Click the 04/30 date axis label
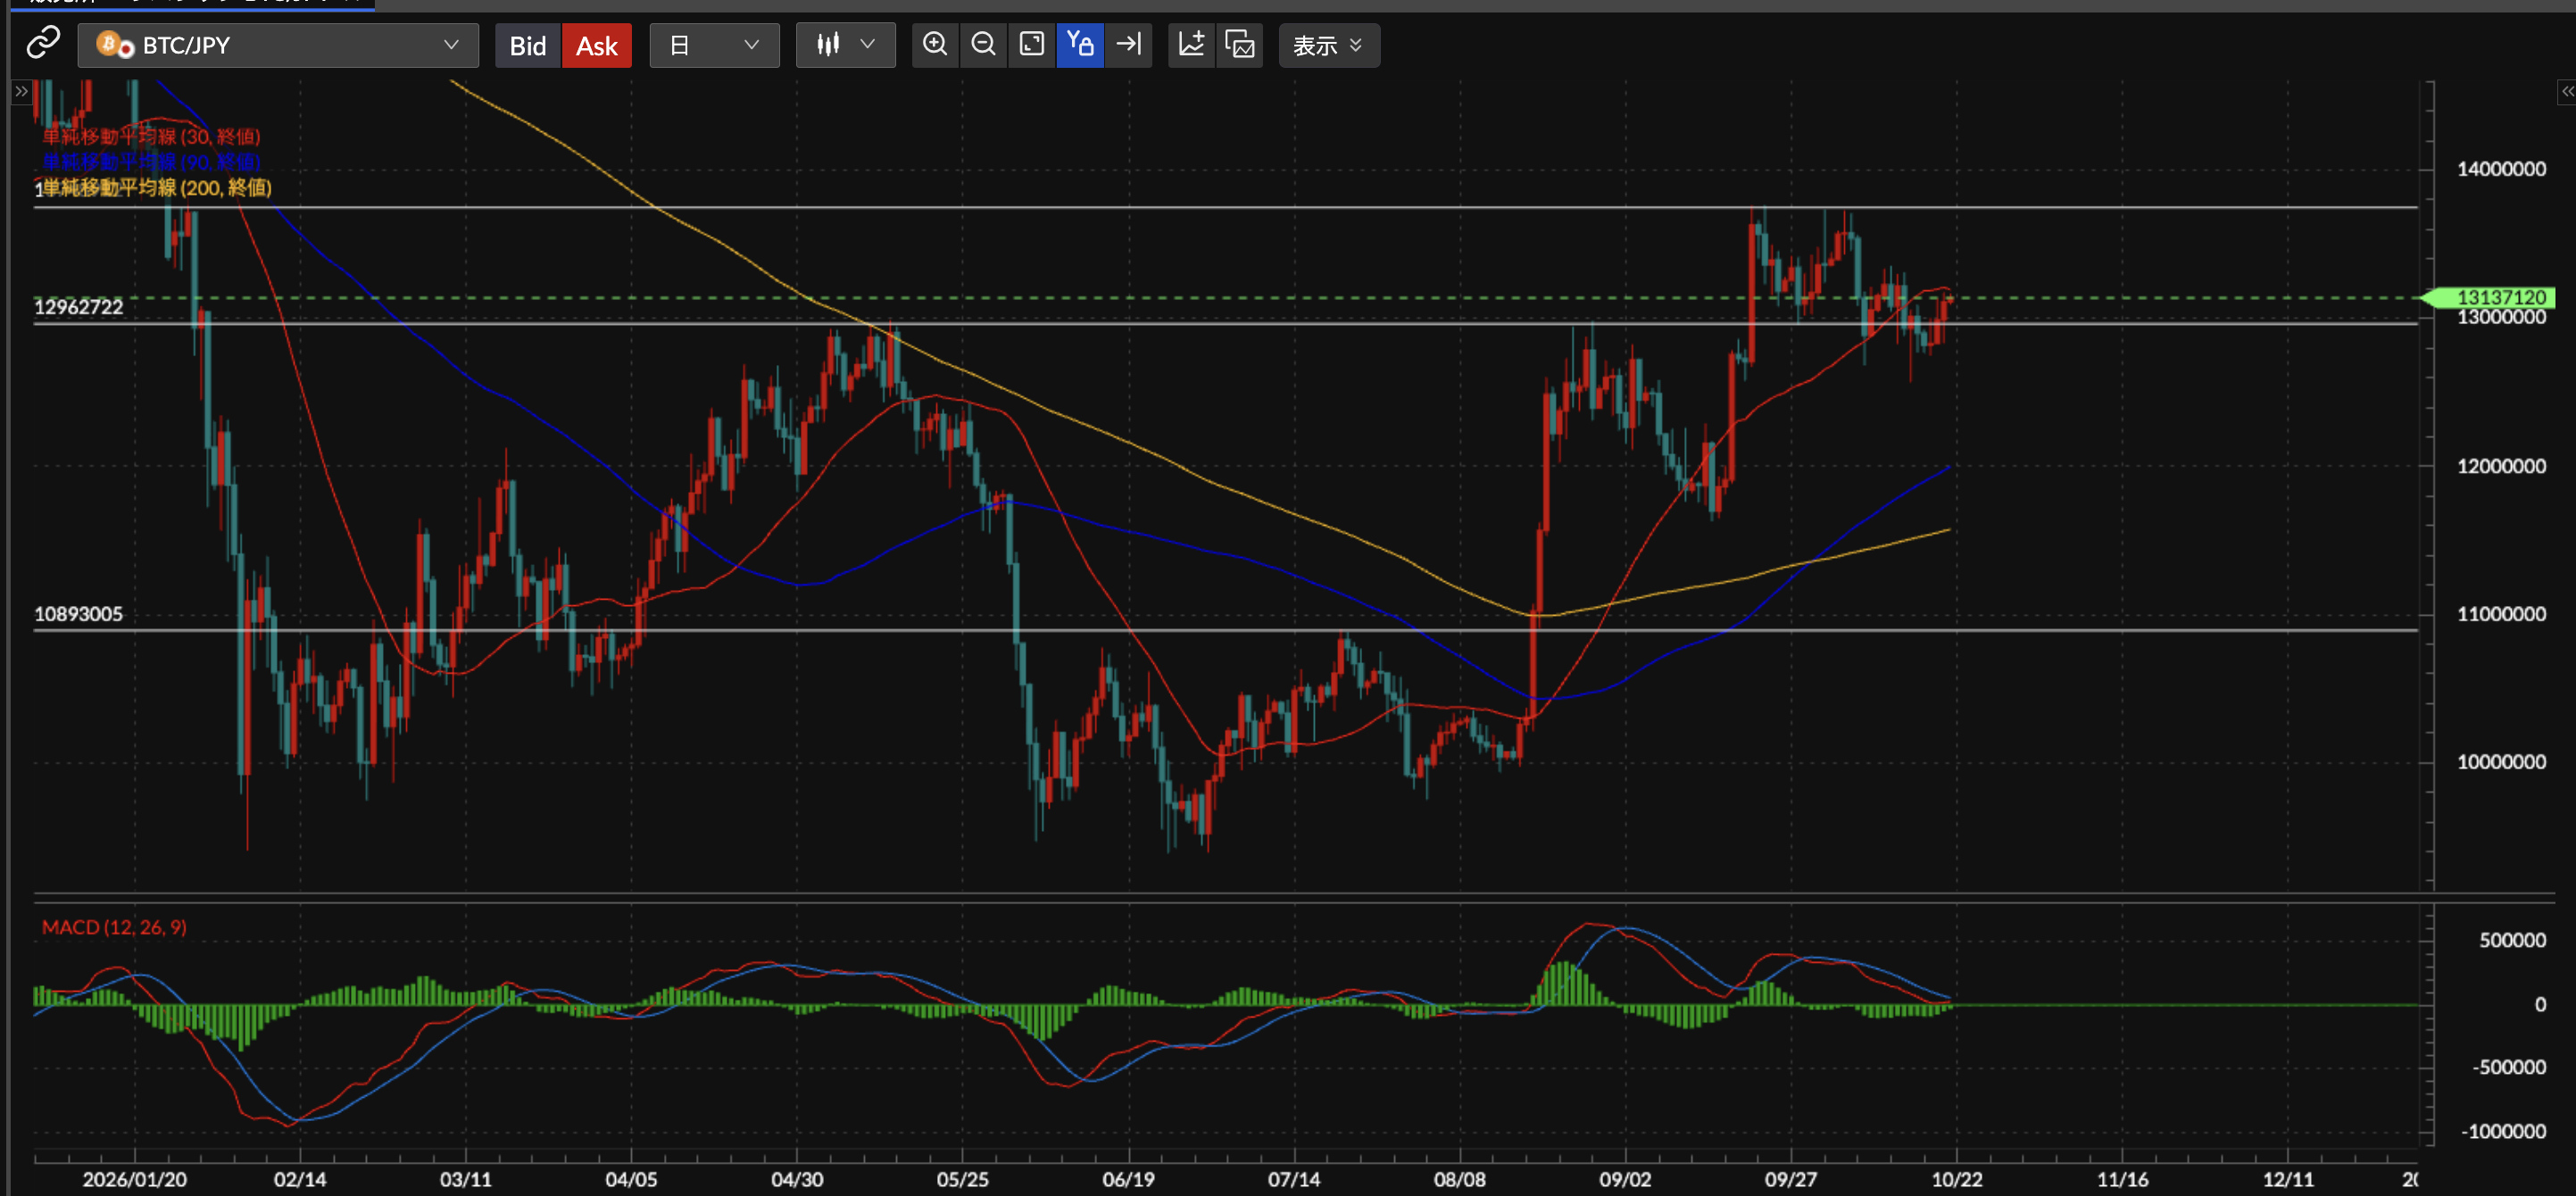 click(x=797, y=1179)
